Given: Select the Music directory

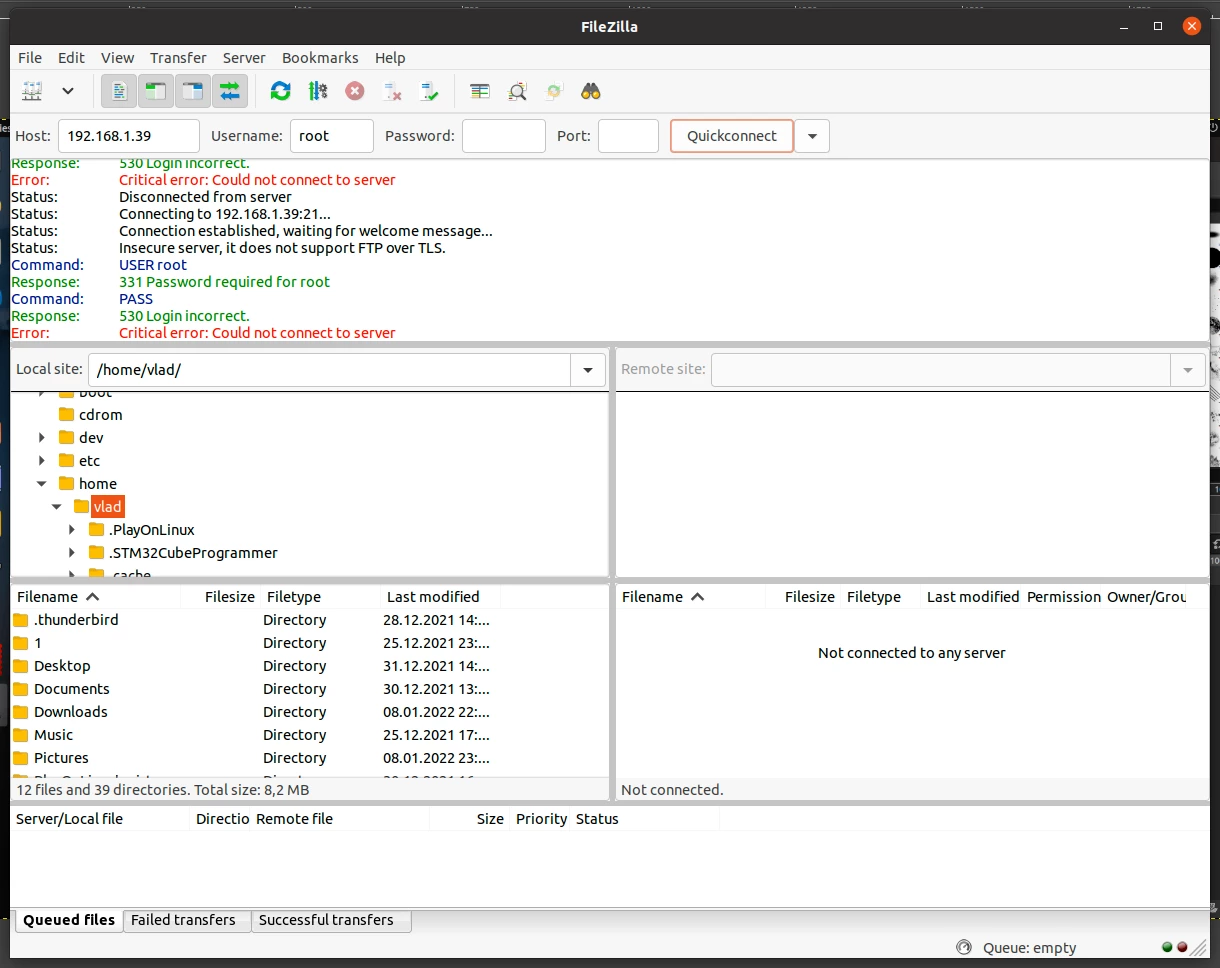Looking at the screenshot, I should [x=309, y=735].
